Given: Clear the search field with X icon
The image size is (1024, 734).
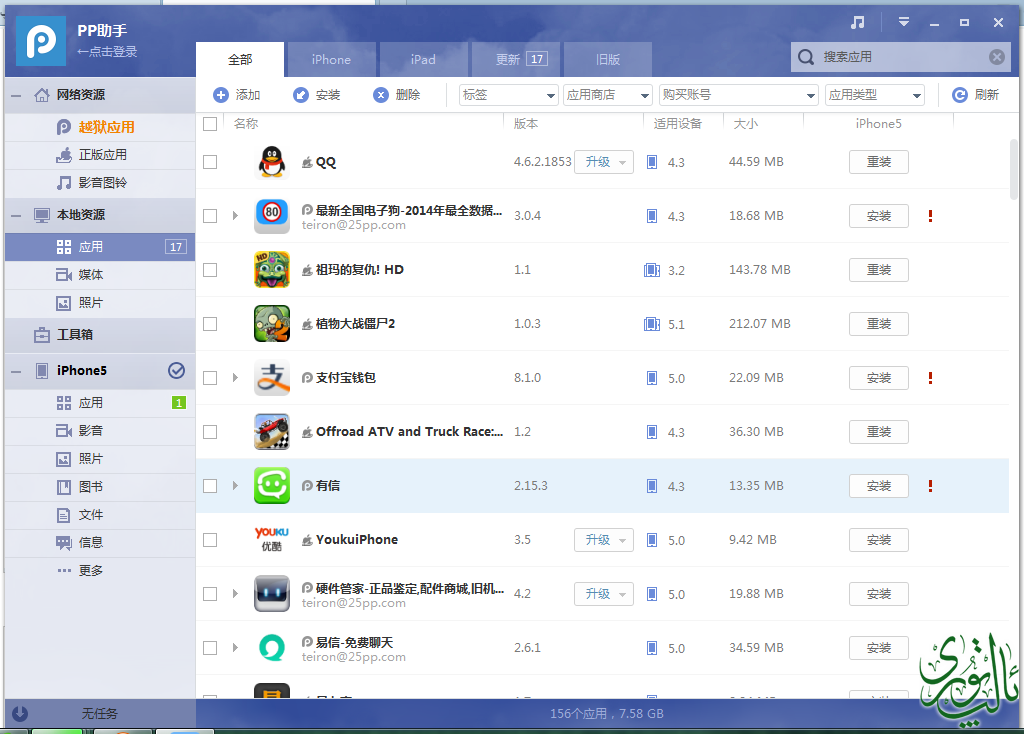Looking at the screenshot, I should [997, 57].
